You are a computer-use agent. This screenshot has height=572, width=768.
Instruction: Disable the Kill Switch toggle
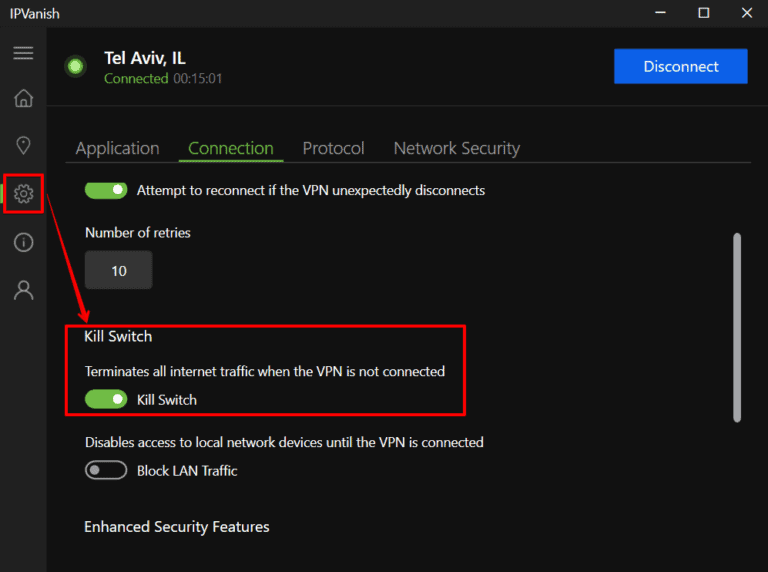click(x=106, y=399)
